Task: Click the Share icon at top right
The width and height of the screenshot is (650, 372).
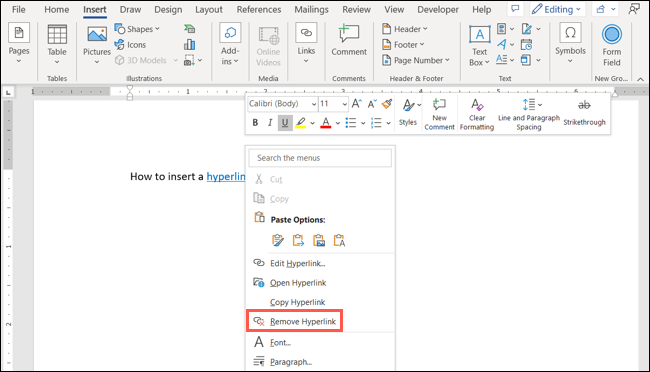Action: click(x=601, y=9)
